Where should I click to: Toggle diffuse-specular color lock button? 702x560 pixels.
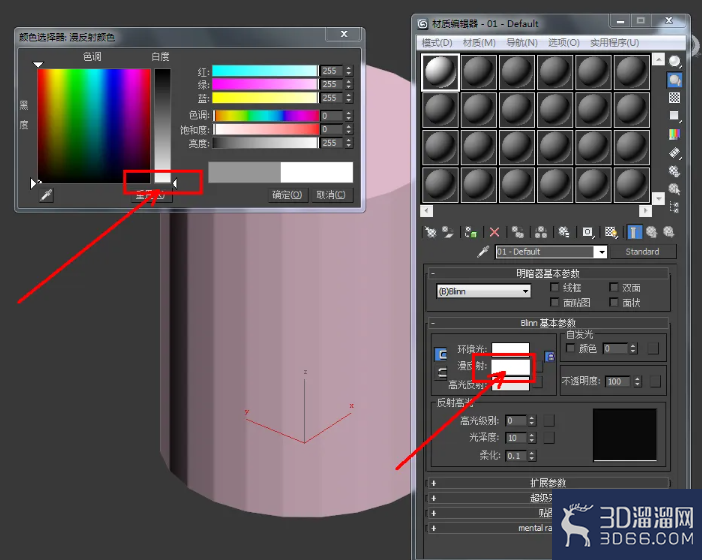coord(441,372)
